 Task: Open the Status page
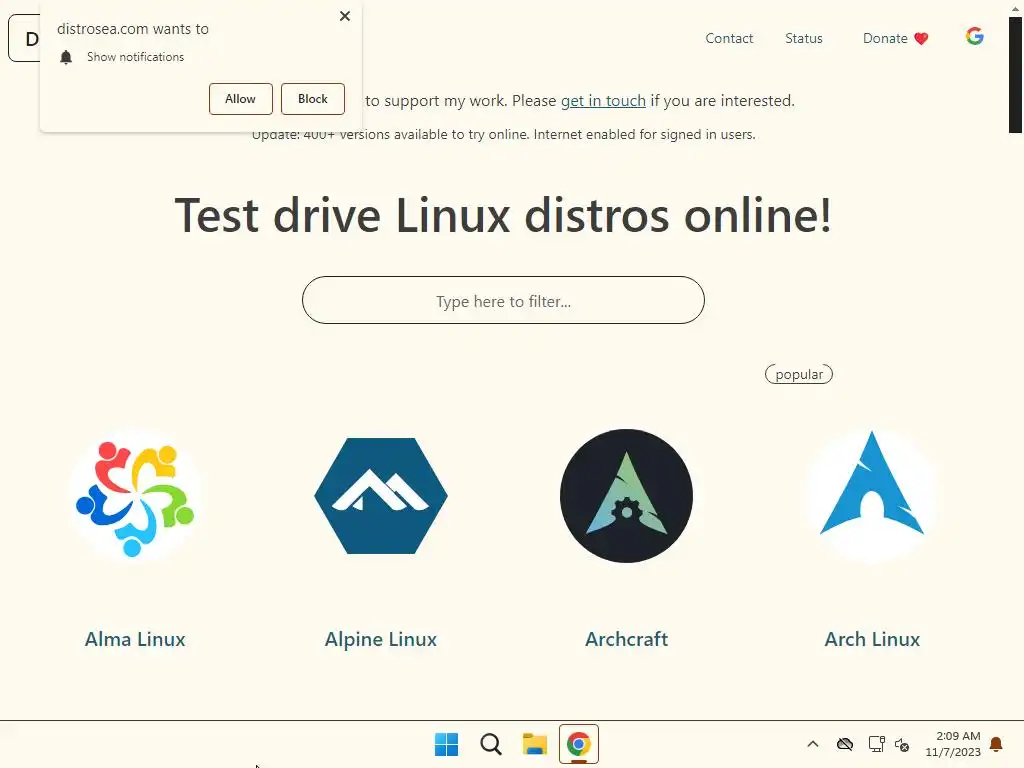(x=803, y=39)
